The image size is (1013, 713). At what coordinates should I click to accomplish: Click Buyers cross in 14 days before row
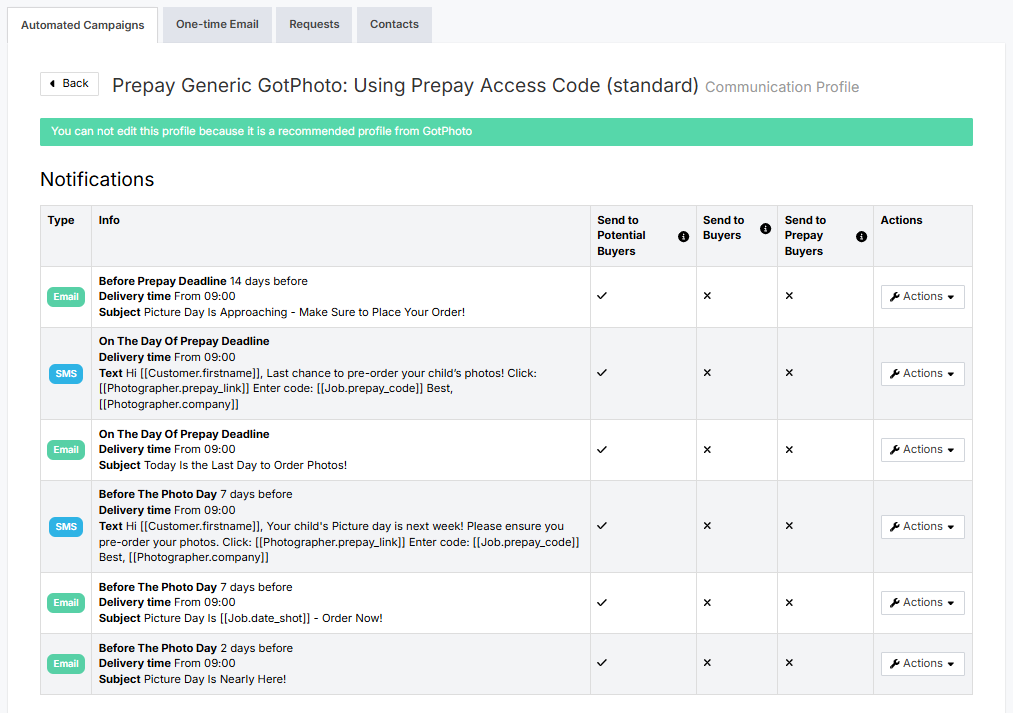click(x=707, y=296)
